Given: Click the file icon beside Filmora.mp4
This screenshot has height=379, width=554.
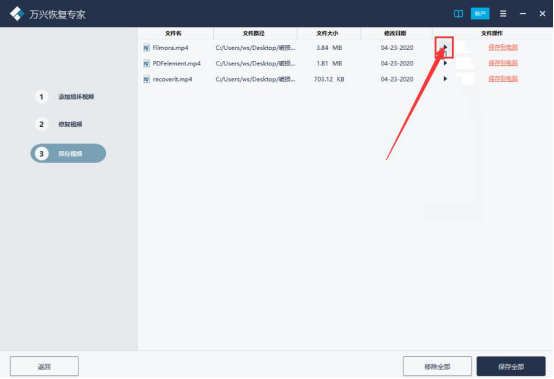Looking at the screenshot, I should (x=146, y=48).
